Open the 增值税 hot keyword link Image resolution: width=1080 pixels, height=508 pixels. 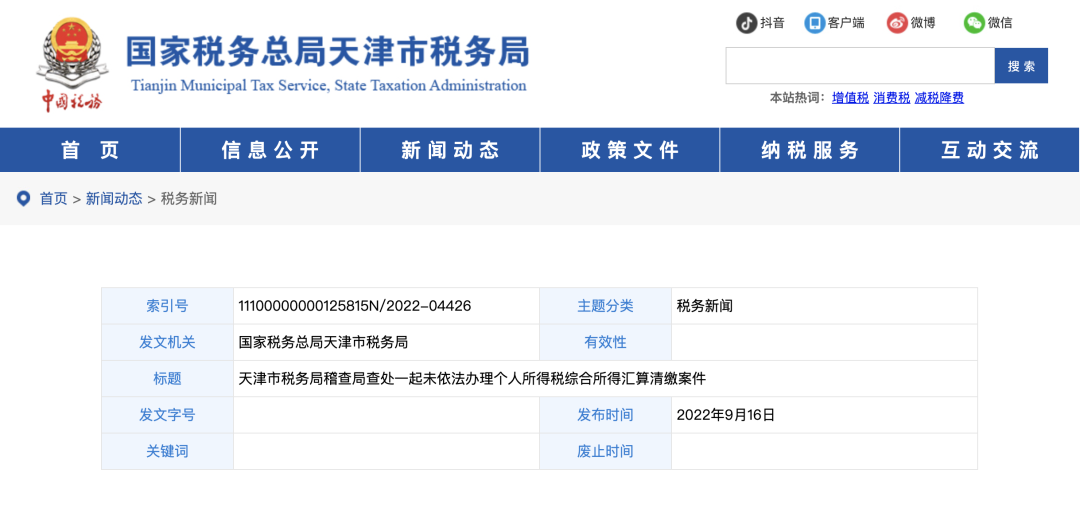click(850, 98)
